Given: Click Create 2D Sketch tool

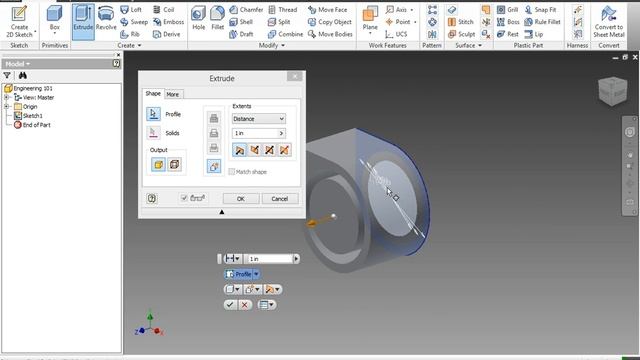Looking at the screenshot, I should (x=19, y=22).
